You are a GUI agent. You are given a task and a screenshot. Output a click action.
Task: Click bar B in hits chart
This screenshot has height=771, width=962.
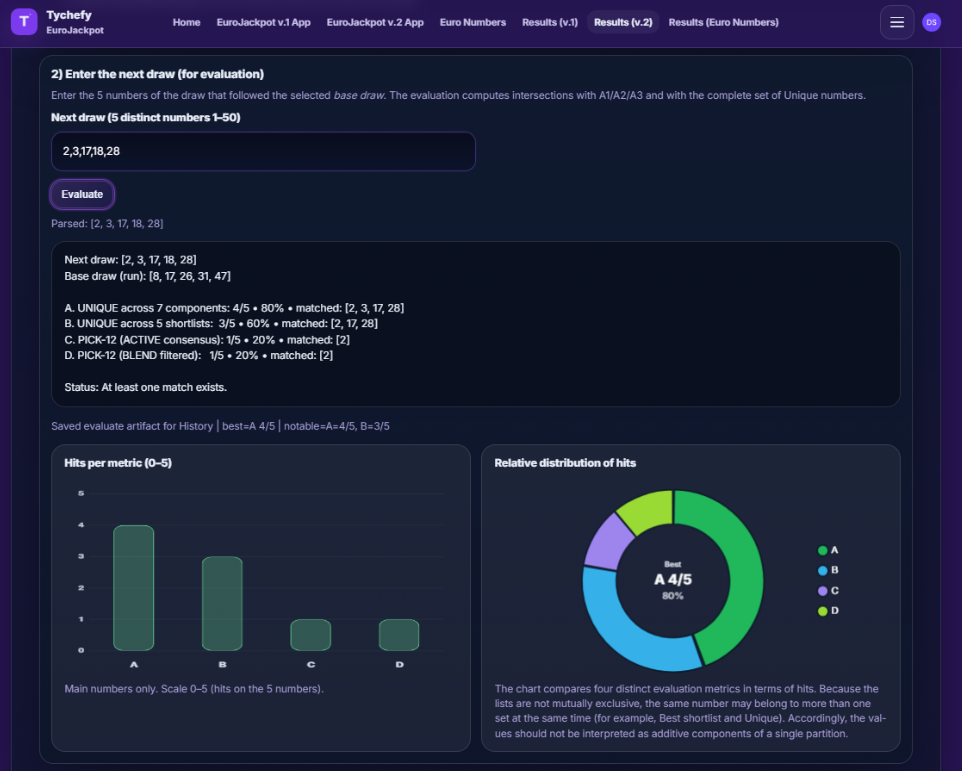pos(222,603)
